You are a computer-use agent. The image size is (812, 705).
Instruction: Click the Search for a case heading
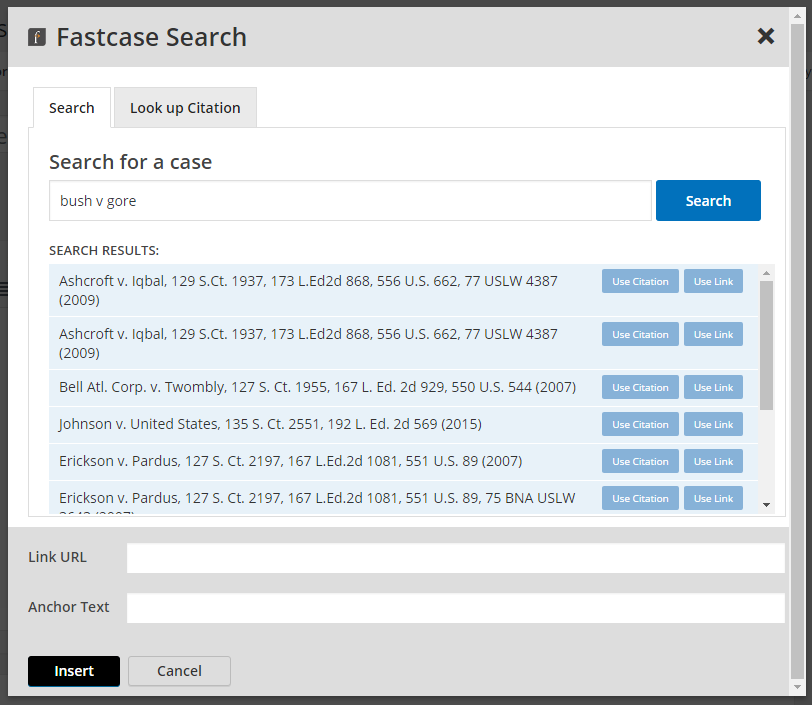[x=130, y=162]
